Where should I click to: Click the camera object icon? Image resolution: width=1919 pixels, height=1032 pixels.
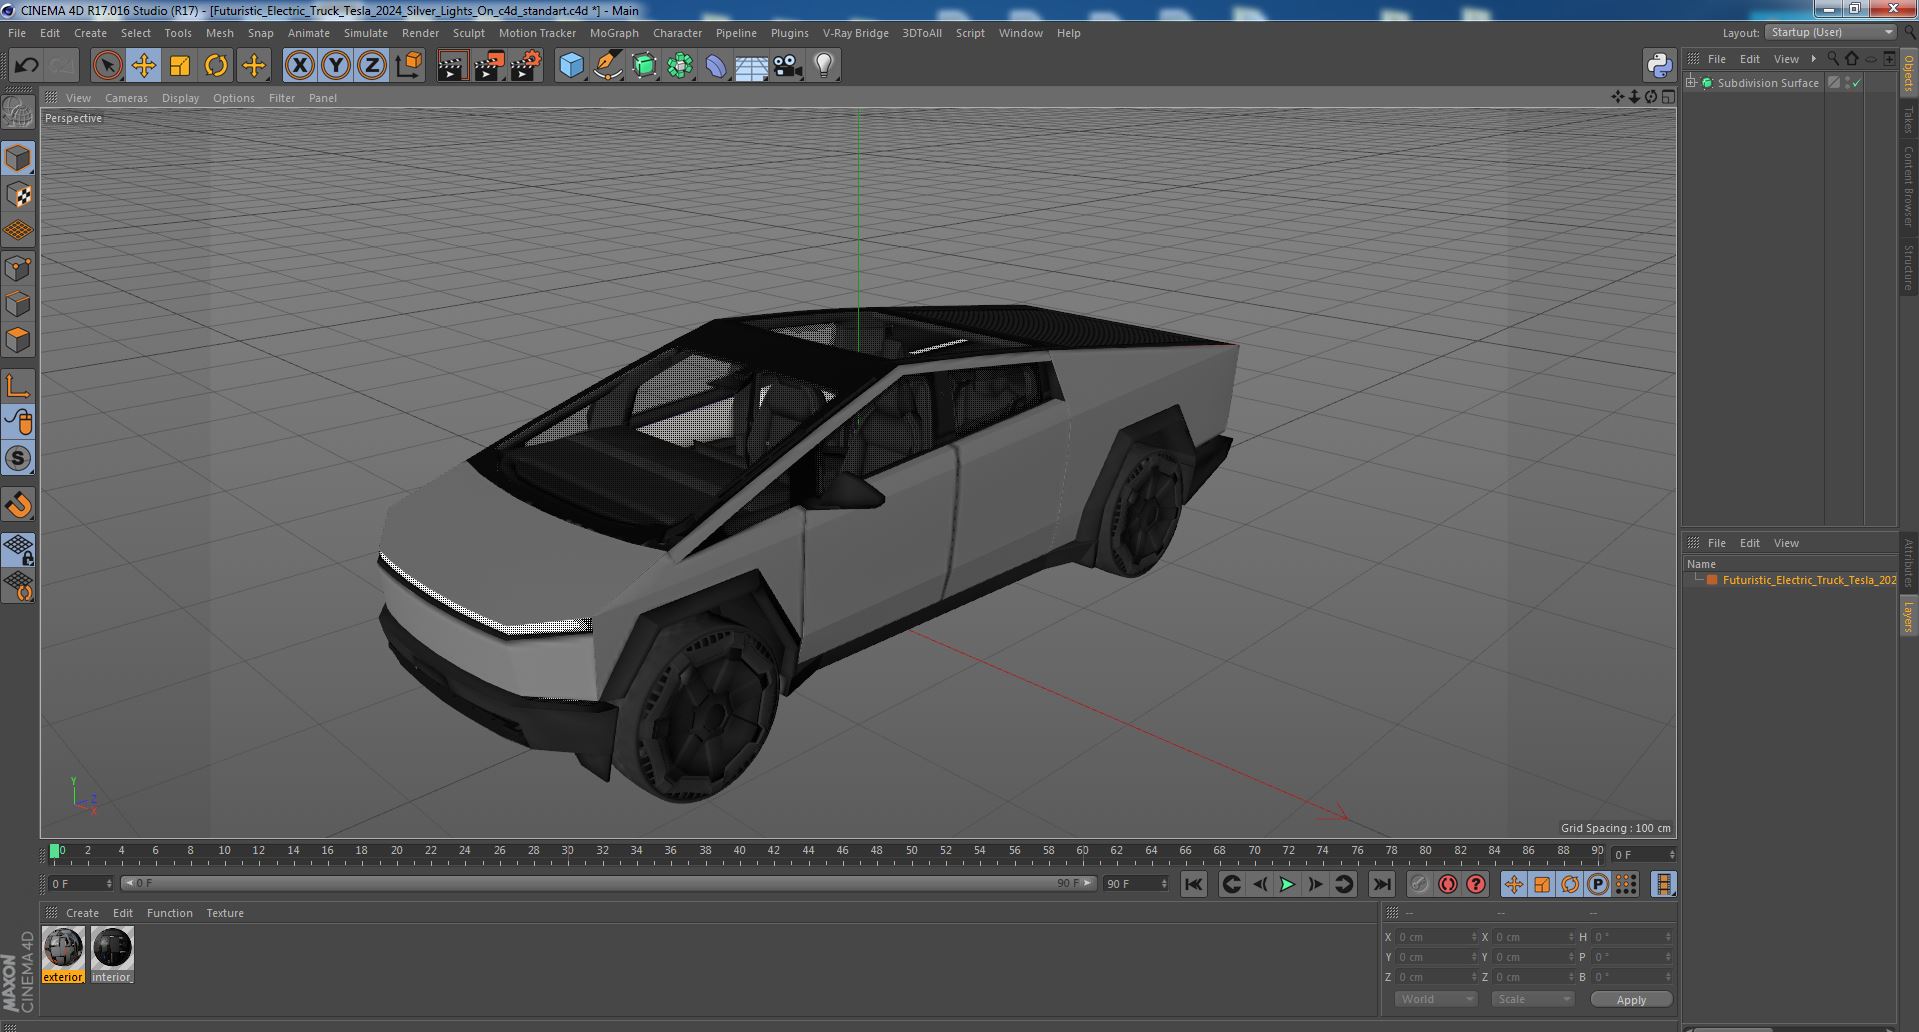(x=787, y=66)
